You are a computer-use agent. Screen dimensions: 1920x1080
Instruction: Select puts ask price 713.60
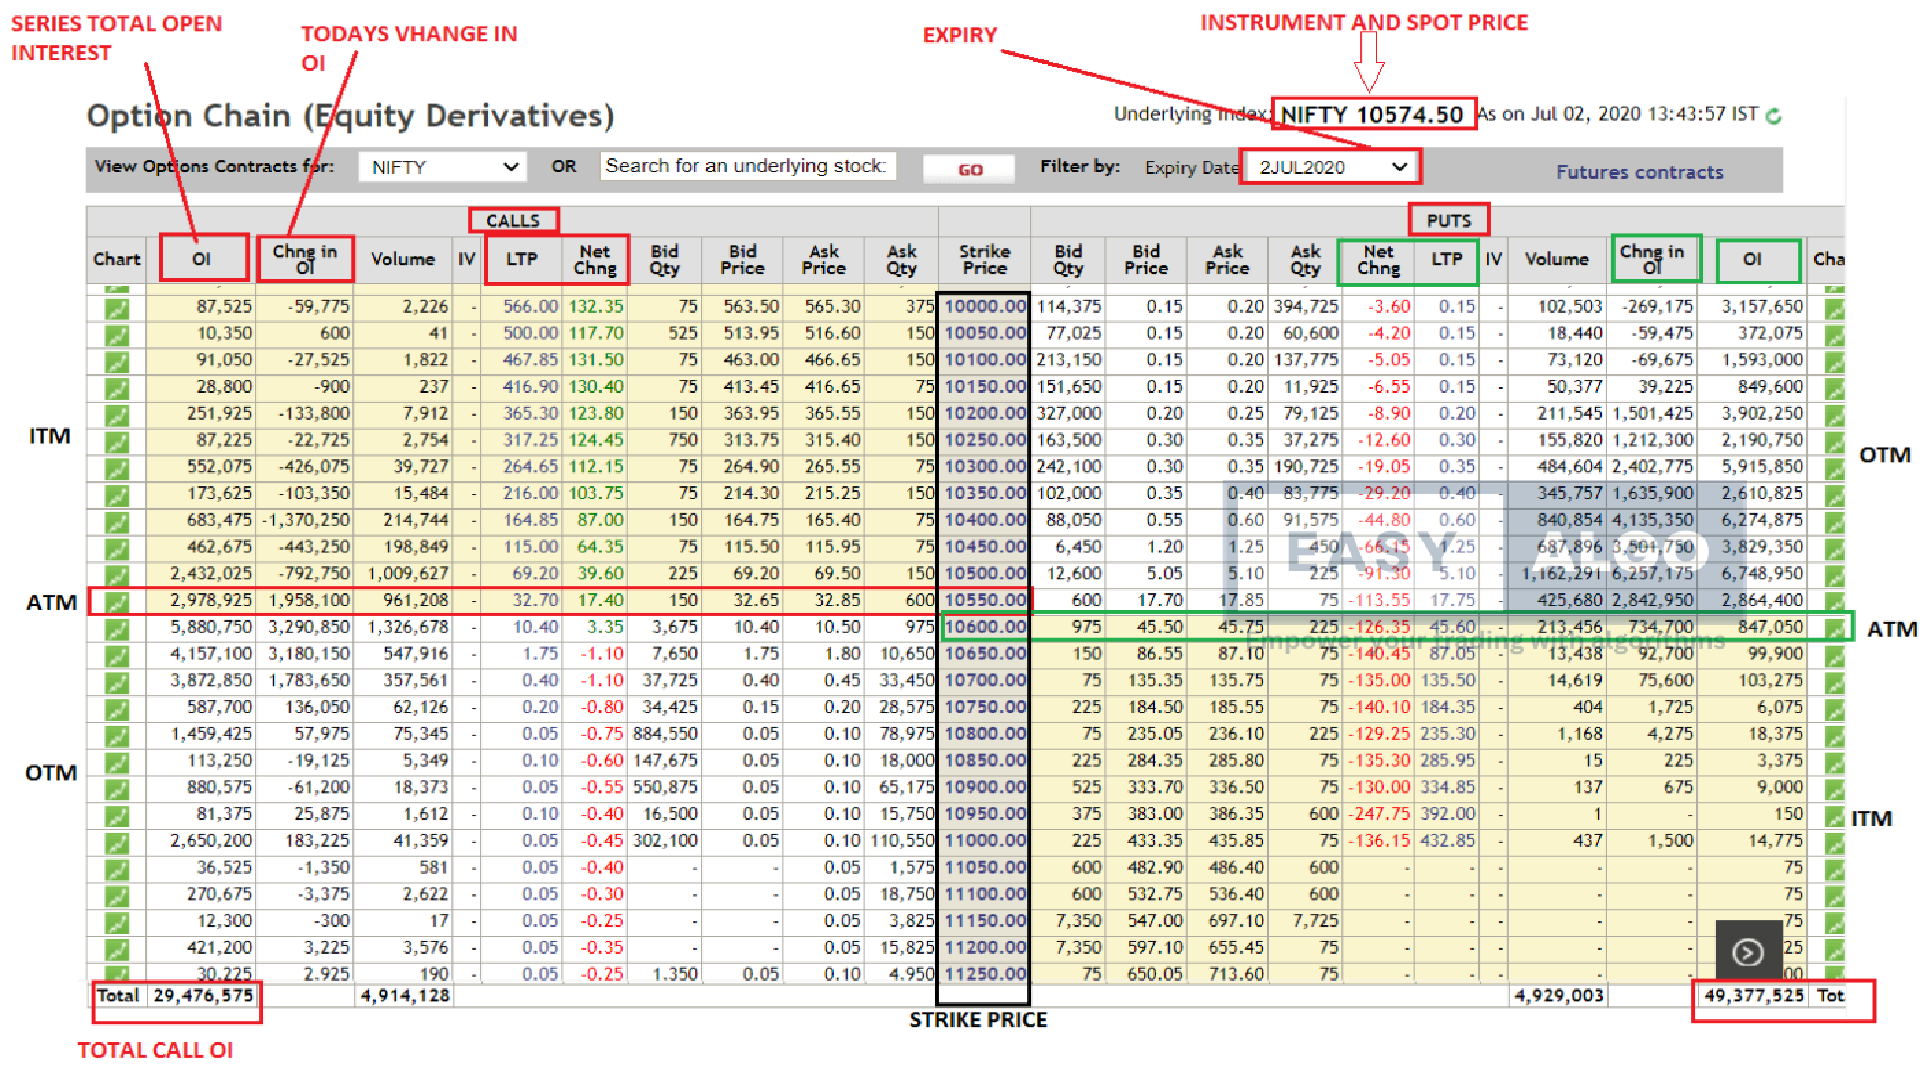point(1236,974)
